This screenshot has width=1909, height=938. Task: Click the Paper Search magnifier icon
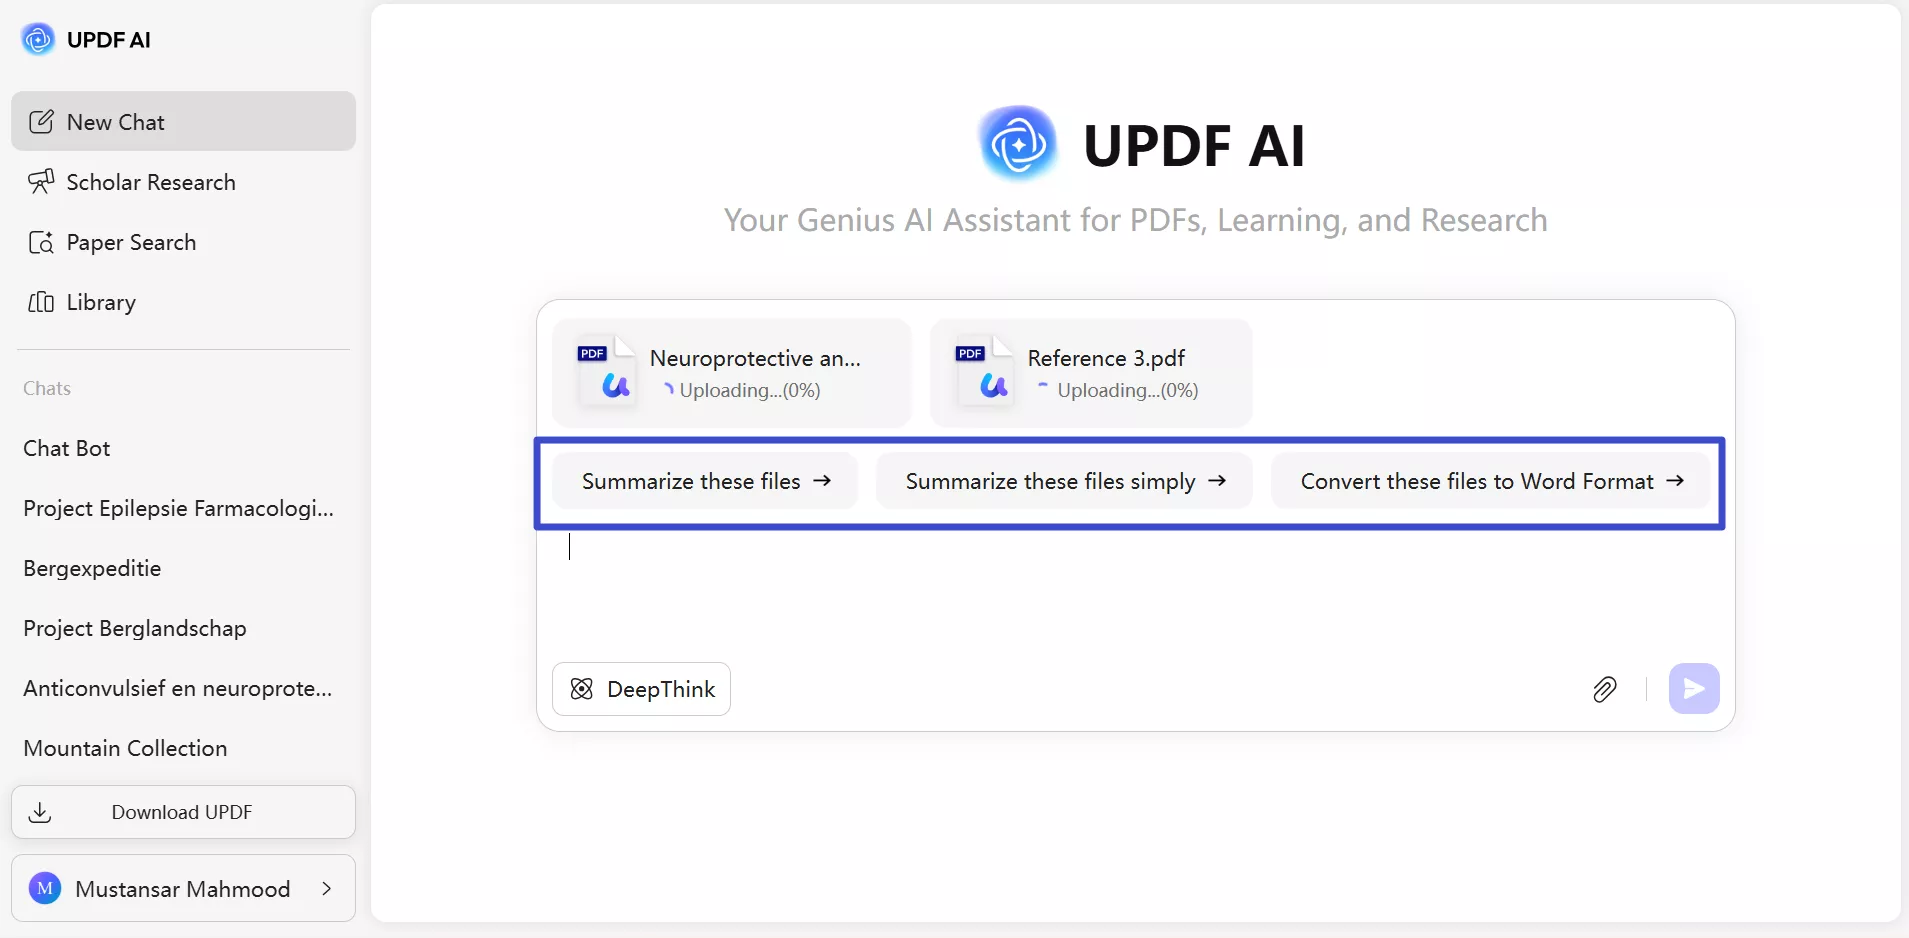pyautogui.click(x=42, y=242)
